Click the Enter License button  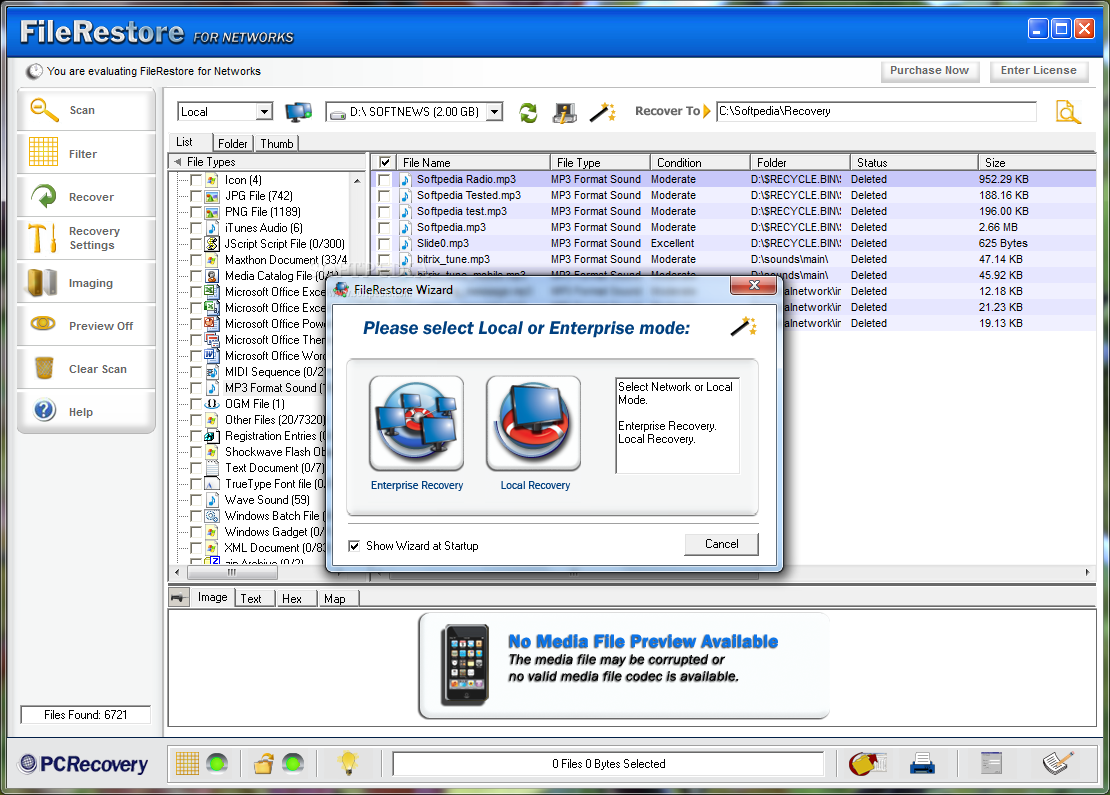pos(1039,71)
